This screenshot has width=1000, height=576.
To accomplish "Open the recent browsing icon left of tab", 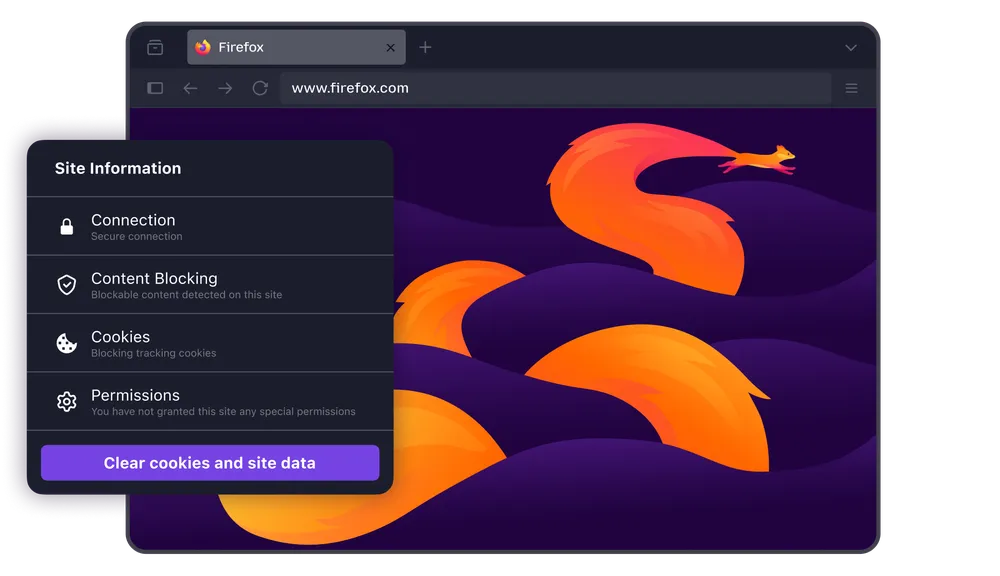I will (x=155, y=47).
